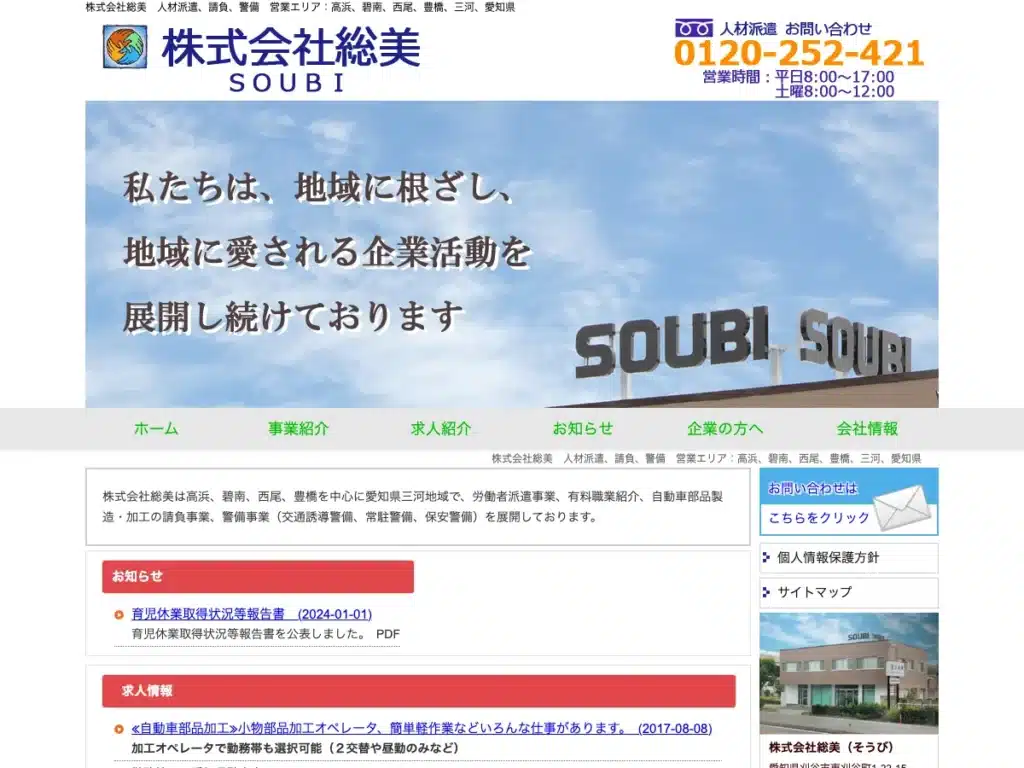Click the 加工オペレータで勤務帯も選択可能 description text
Image resolution: width=1024 pixels, height=768 pixels.
click(x=295, y=748)
